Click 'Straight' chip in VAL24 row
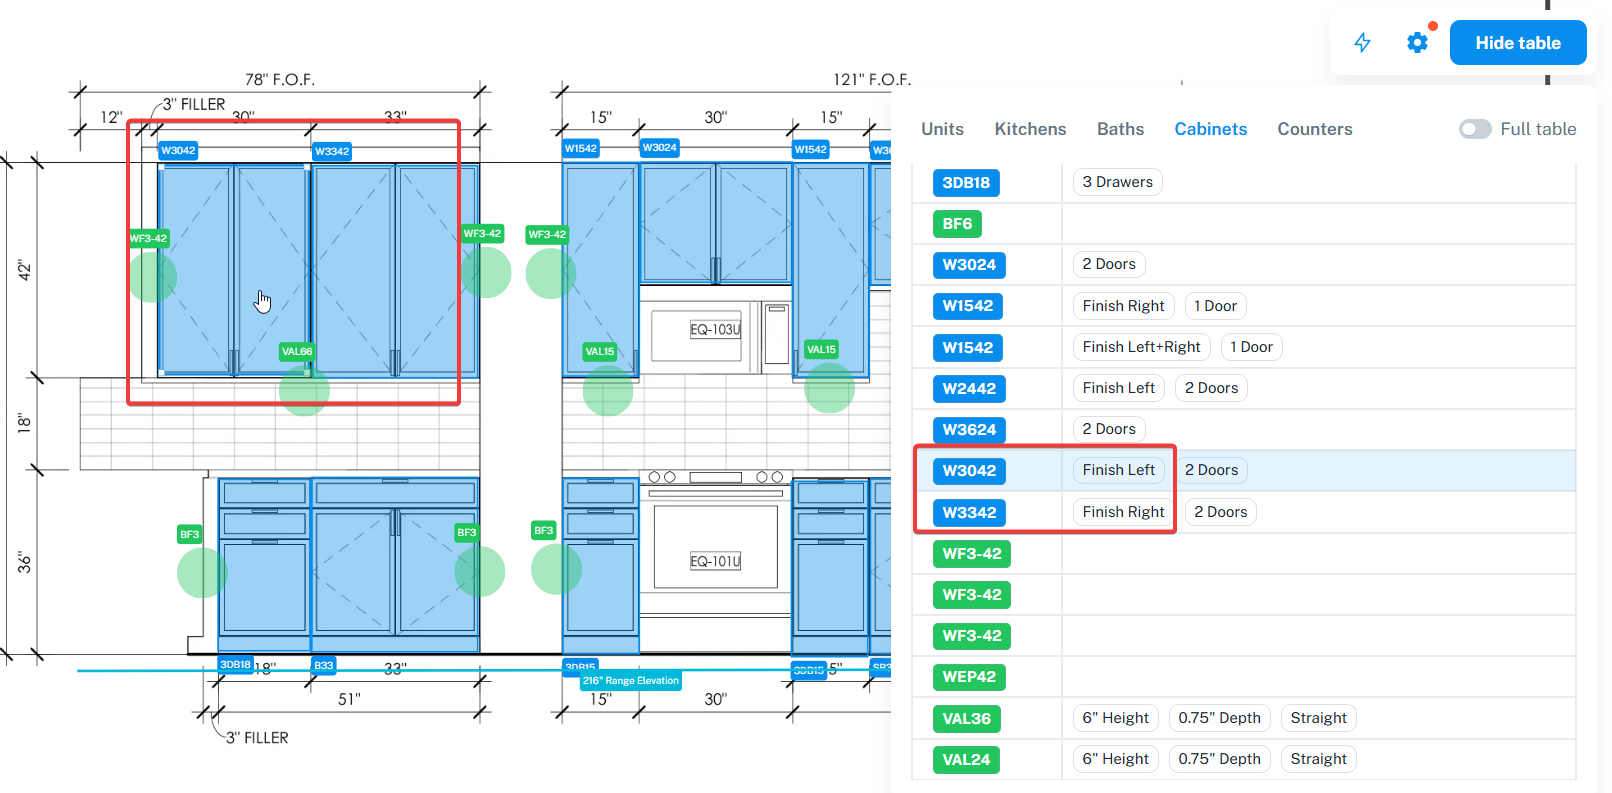 click(x=1318, y=759)
